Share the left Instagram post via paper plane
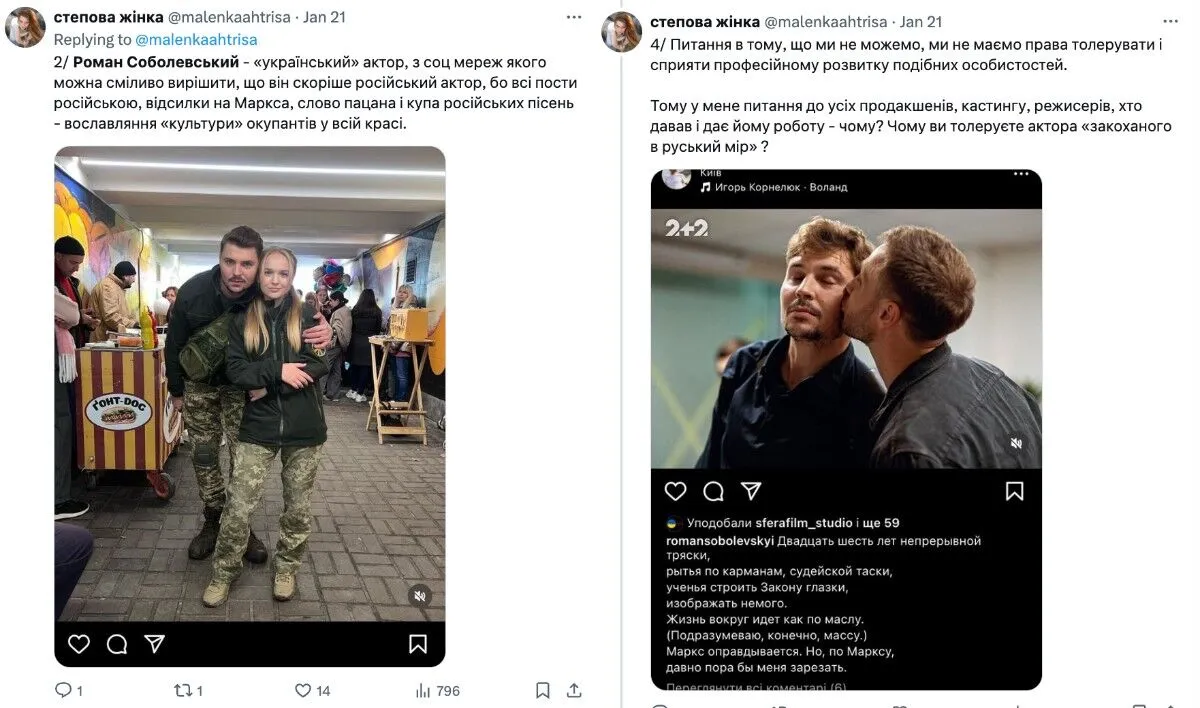Image resolution: width=1200 pixels, height=708 pixels. [x=155, y=646]
